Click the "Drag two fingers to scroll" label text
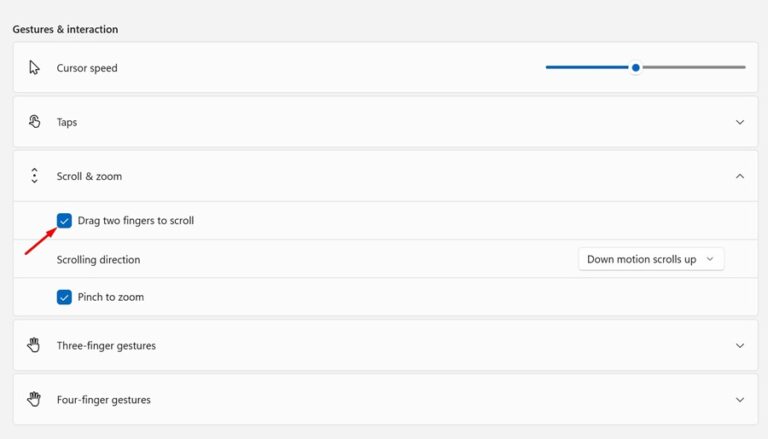 [x=136, y=220]
